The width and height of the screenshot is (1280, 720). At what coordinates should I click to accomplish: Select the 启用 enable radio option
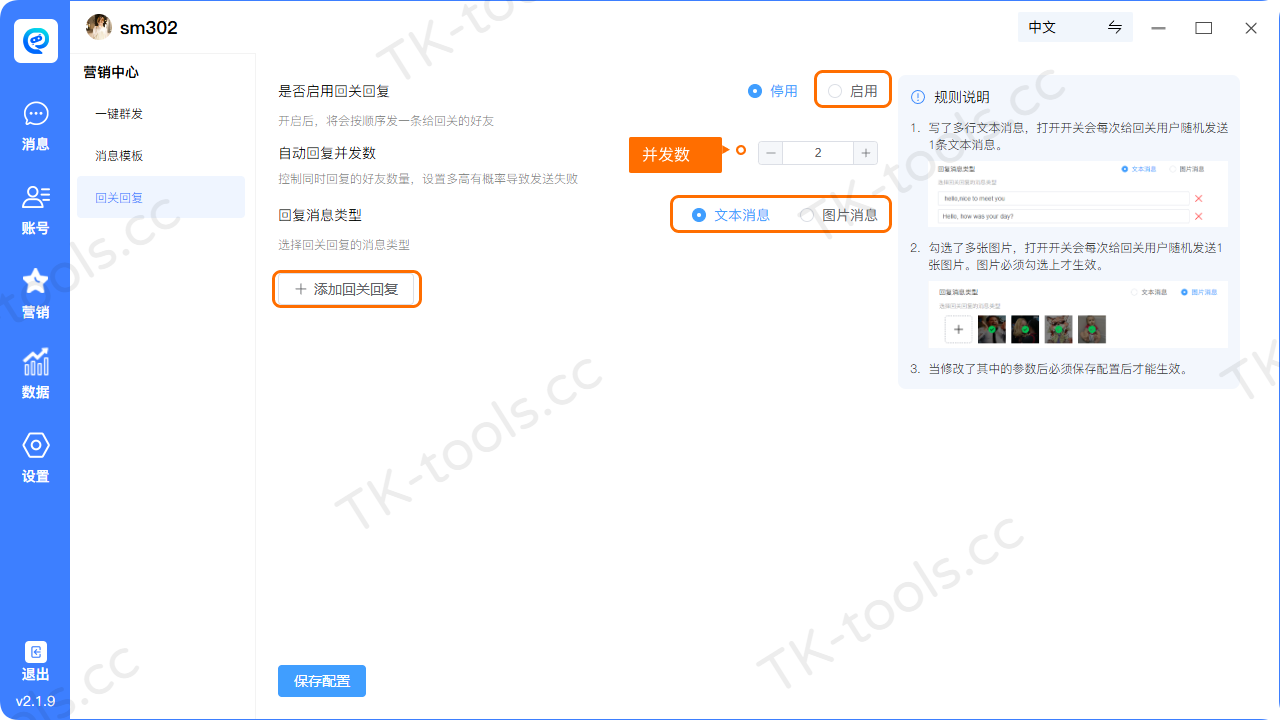(x=853, y=91)
